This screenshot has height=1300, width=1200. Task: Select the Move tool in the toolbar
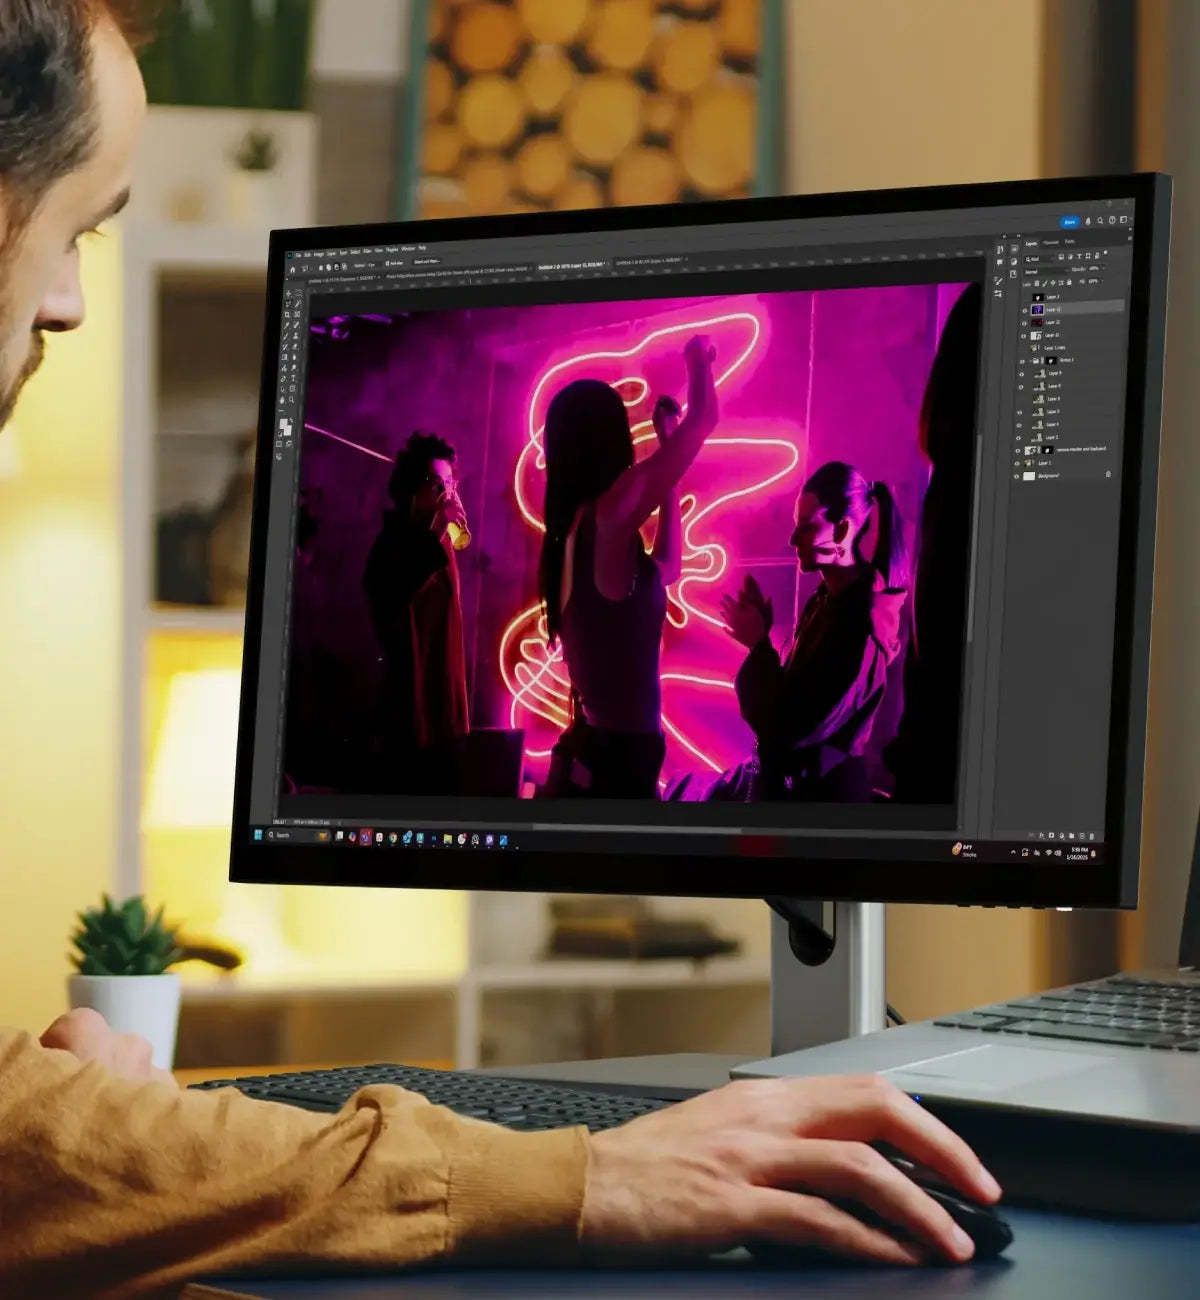click(x=288, y=294)
